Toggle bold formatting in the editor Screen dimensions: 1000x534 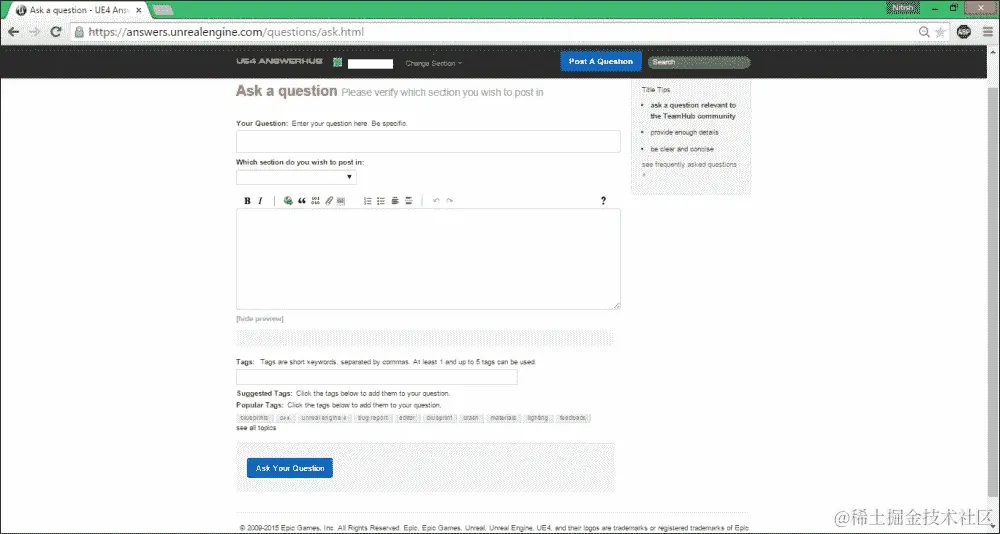click(x=247, y=201)
